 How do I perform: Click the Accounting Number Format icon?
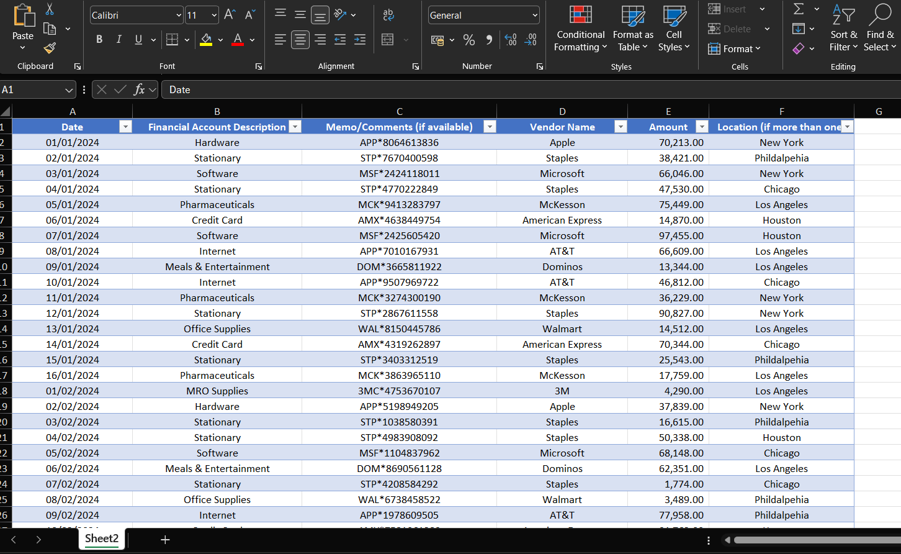coord(437,40)
